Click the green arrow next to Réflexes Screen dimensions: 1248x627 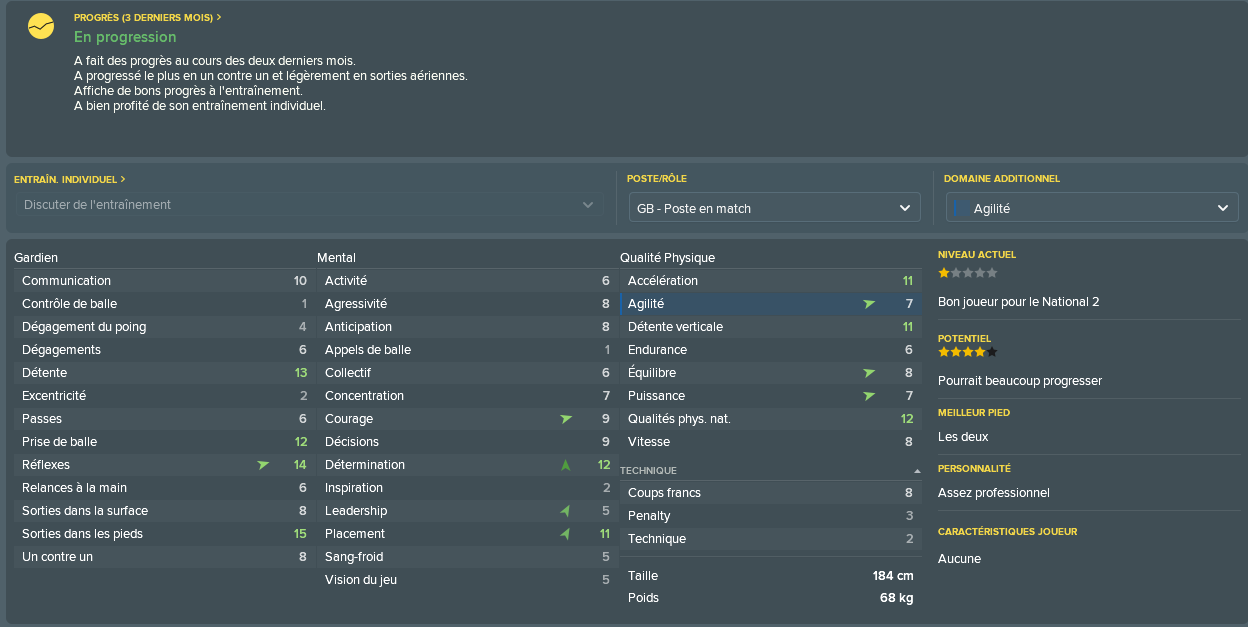[263, 465]
